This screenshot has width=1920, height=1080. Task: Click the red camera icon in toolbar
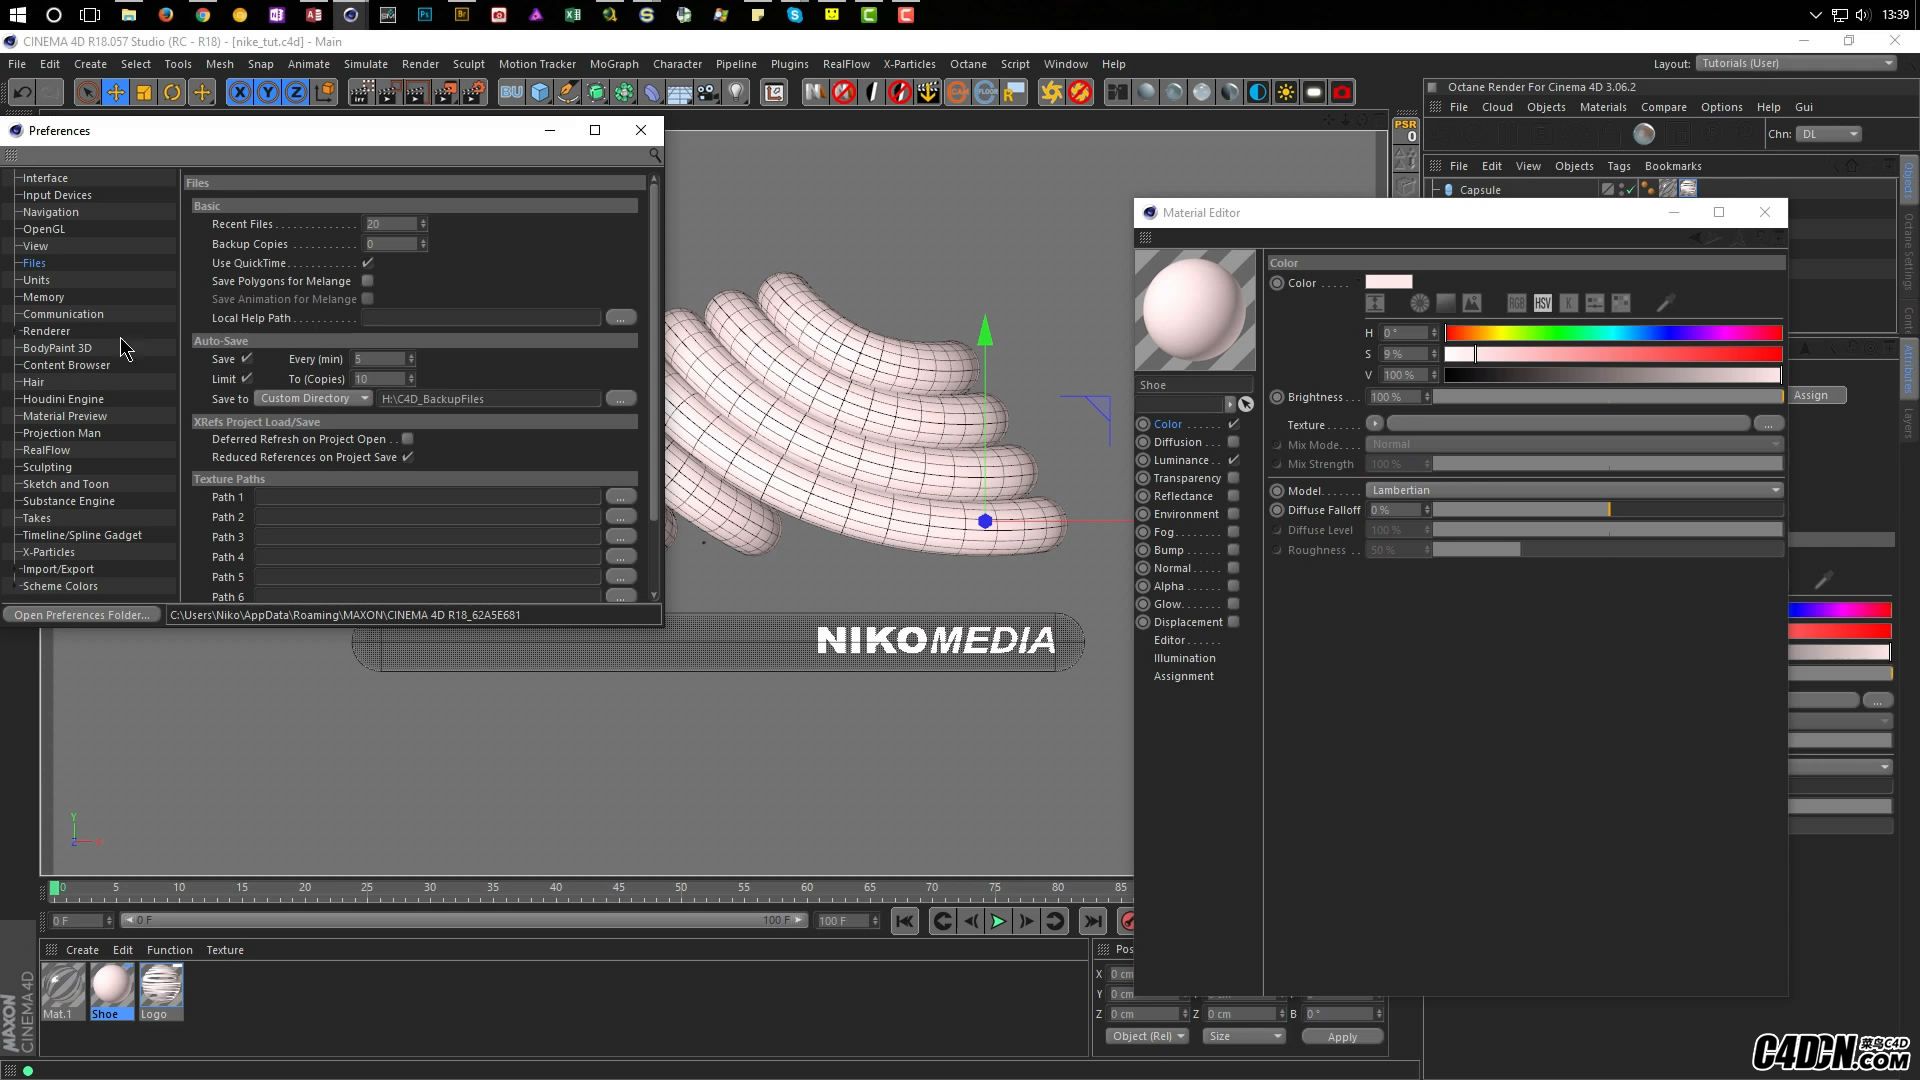coord(1342,92)
